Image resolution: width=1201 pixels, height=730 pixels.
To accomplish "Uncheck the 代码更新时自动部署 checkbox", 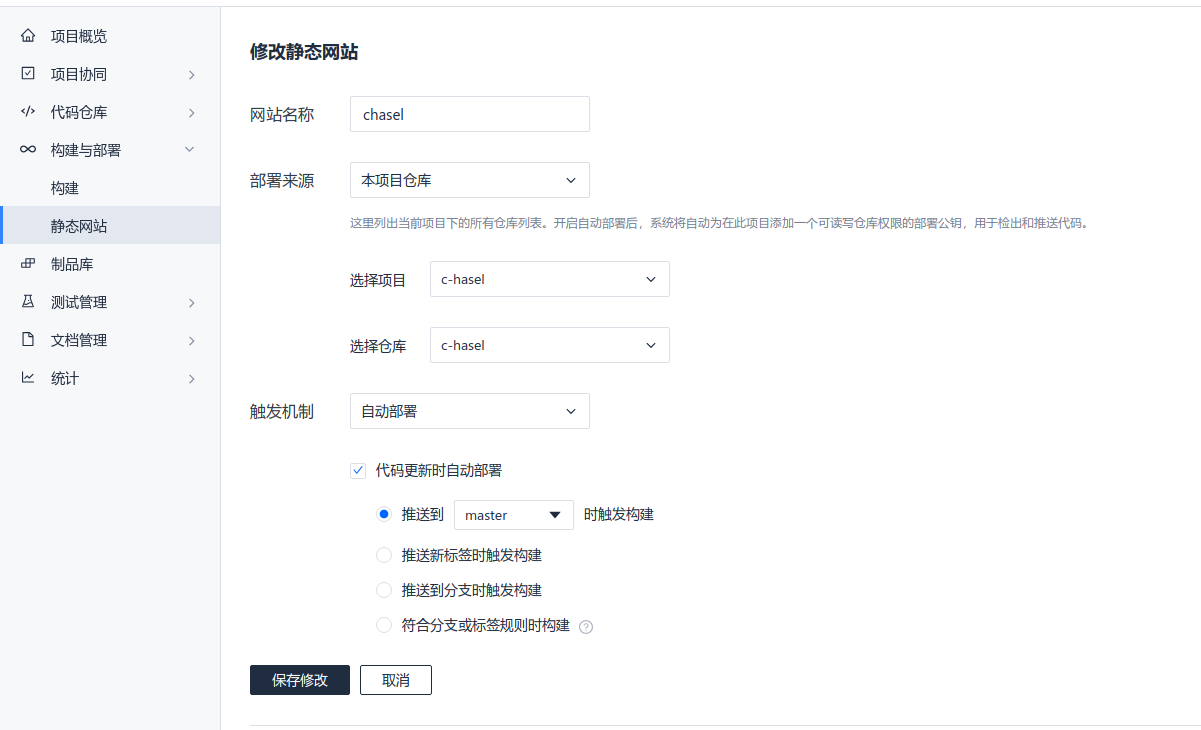I will point(358,470).
